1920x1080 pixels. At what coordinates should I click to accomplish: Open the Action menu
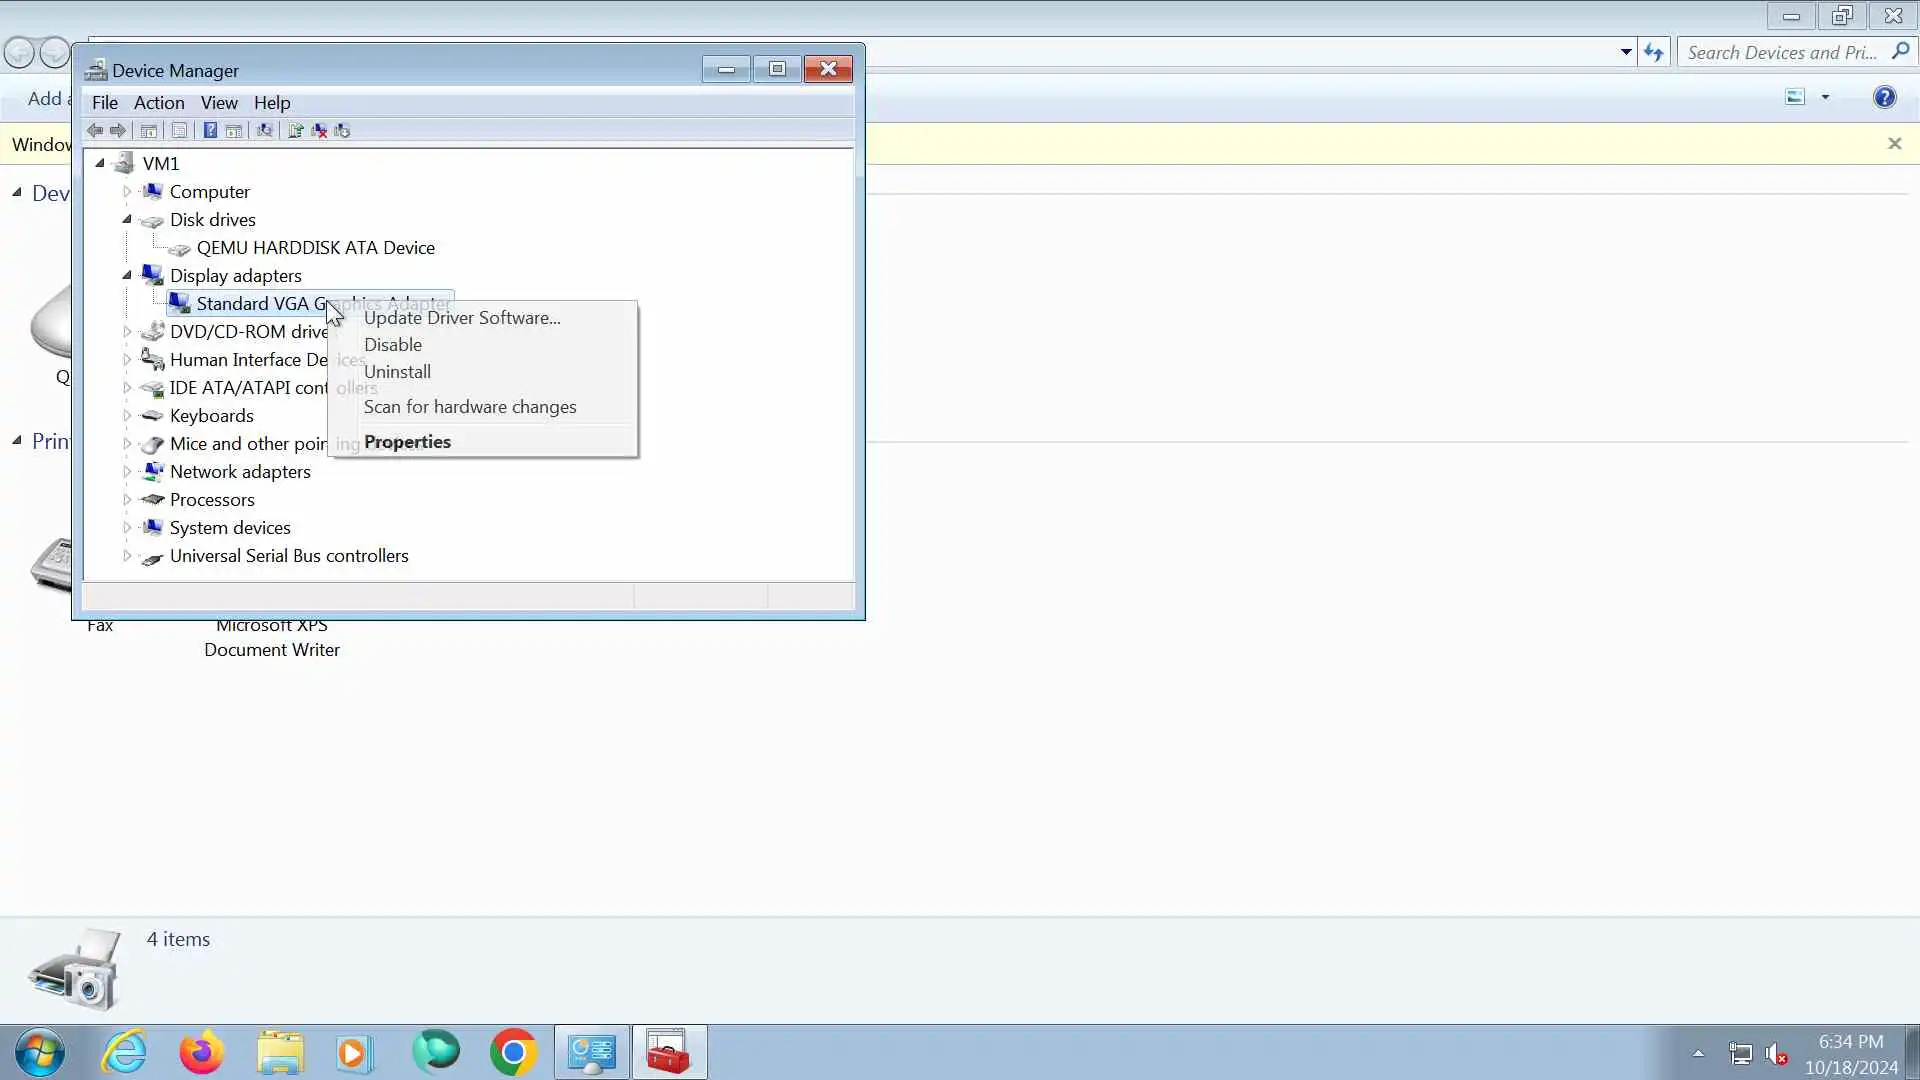(x=159, y=103)
